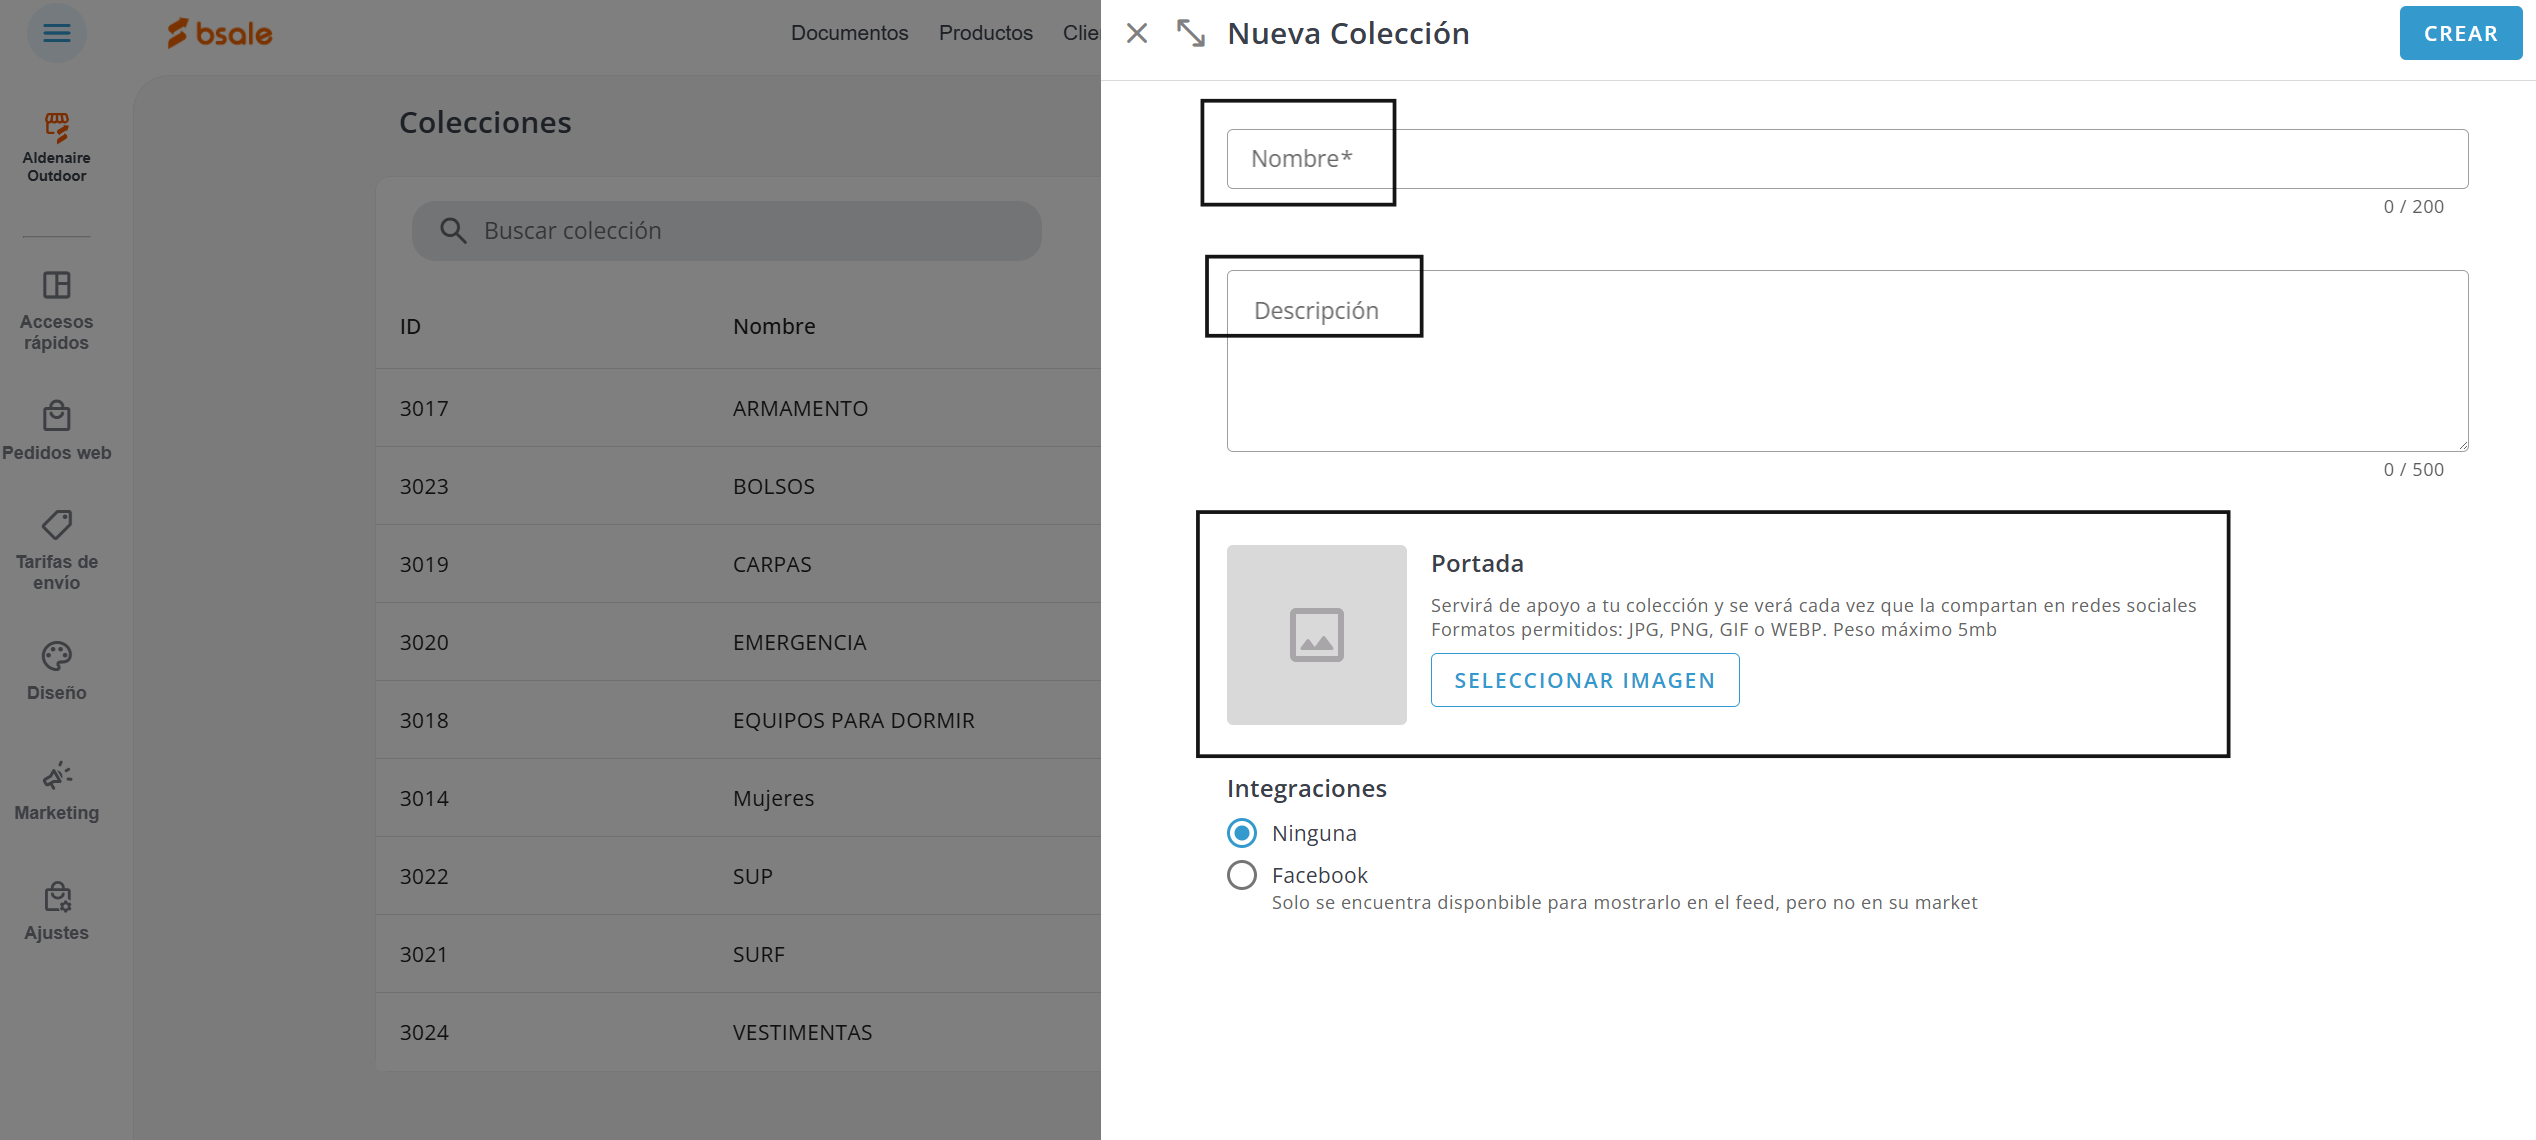Viewport: 2536px width, 1140px height.
Task: Open Accesos rápidos sidebar icon
Action: pyautogui.click(x=57, y=286)
